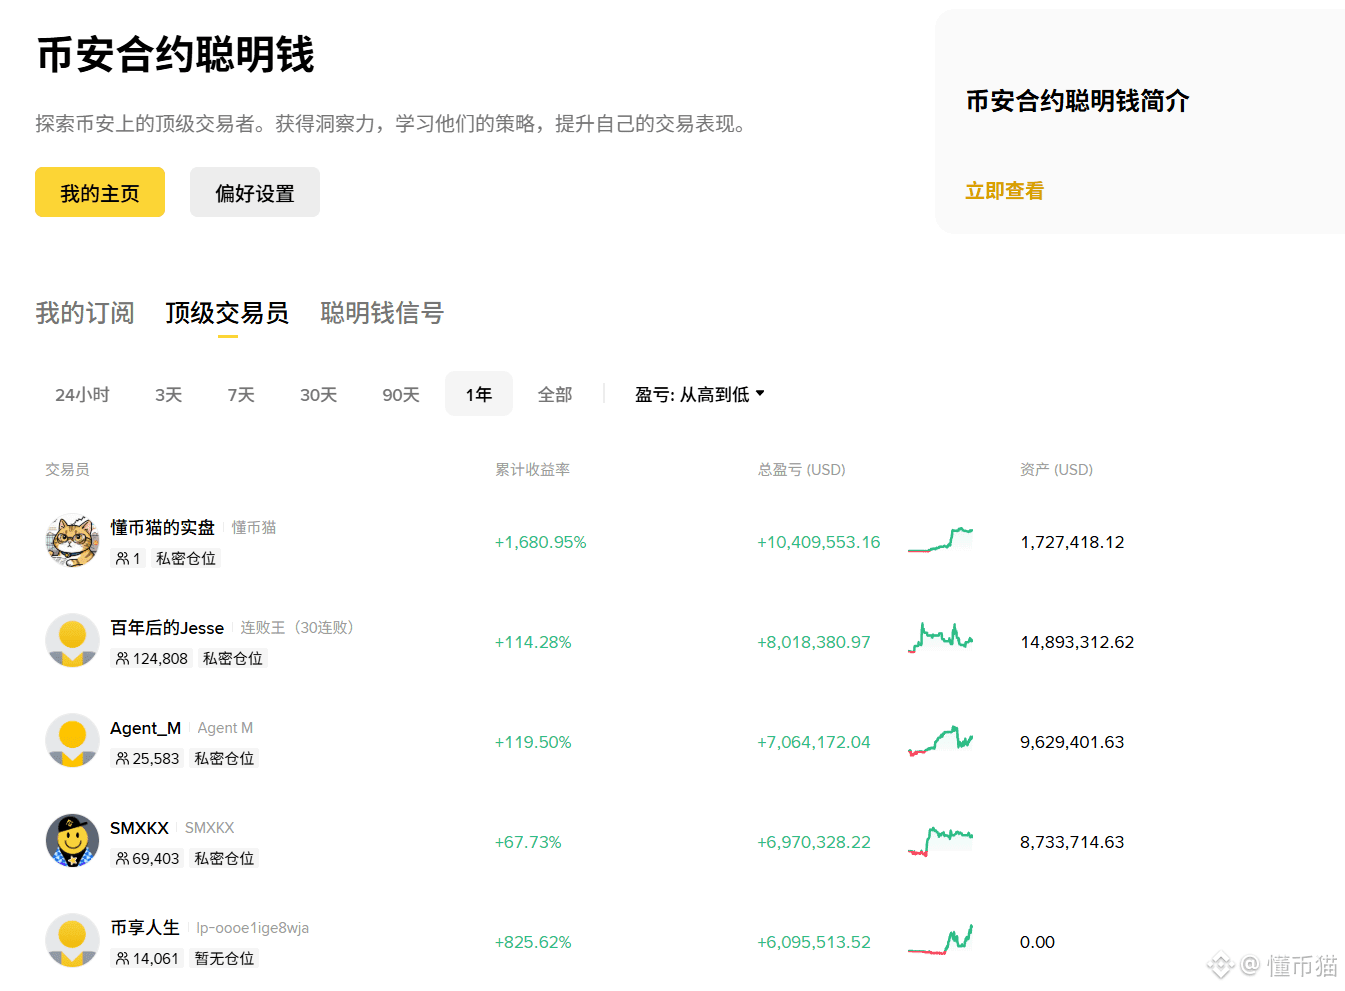1345x991 pixels.
Task: Select the 顶级交易员 tab
Action: point(227,313)
